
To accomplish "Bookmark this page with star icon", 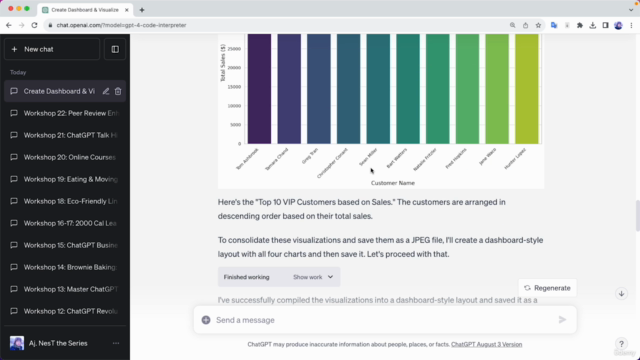I will point(538,25).
